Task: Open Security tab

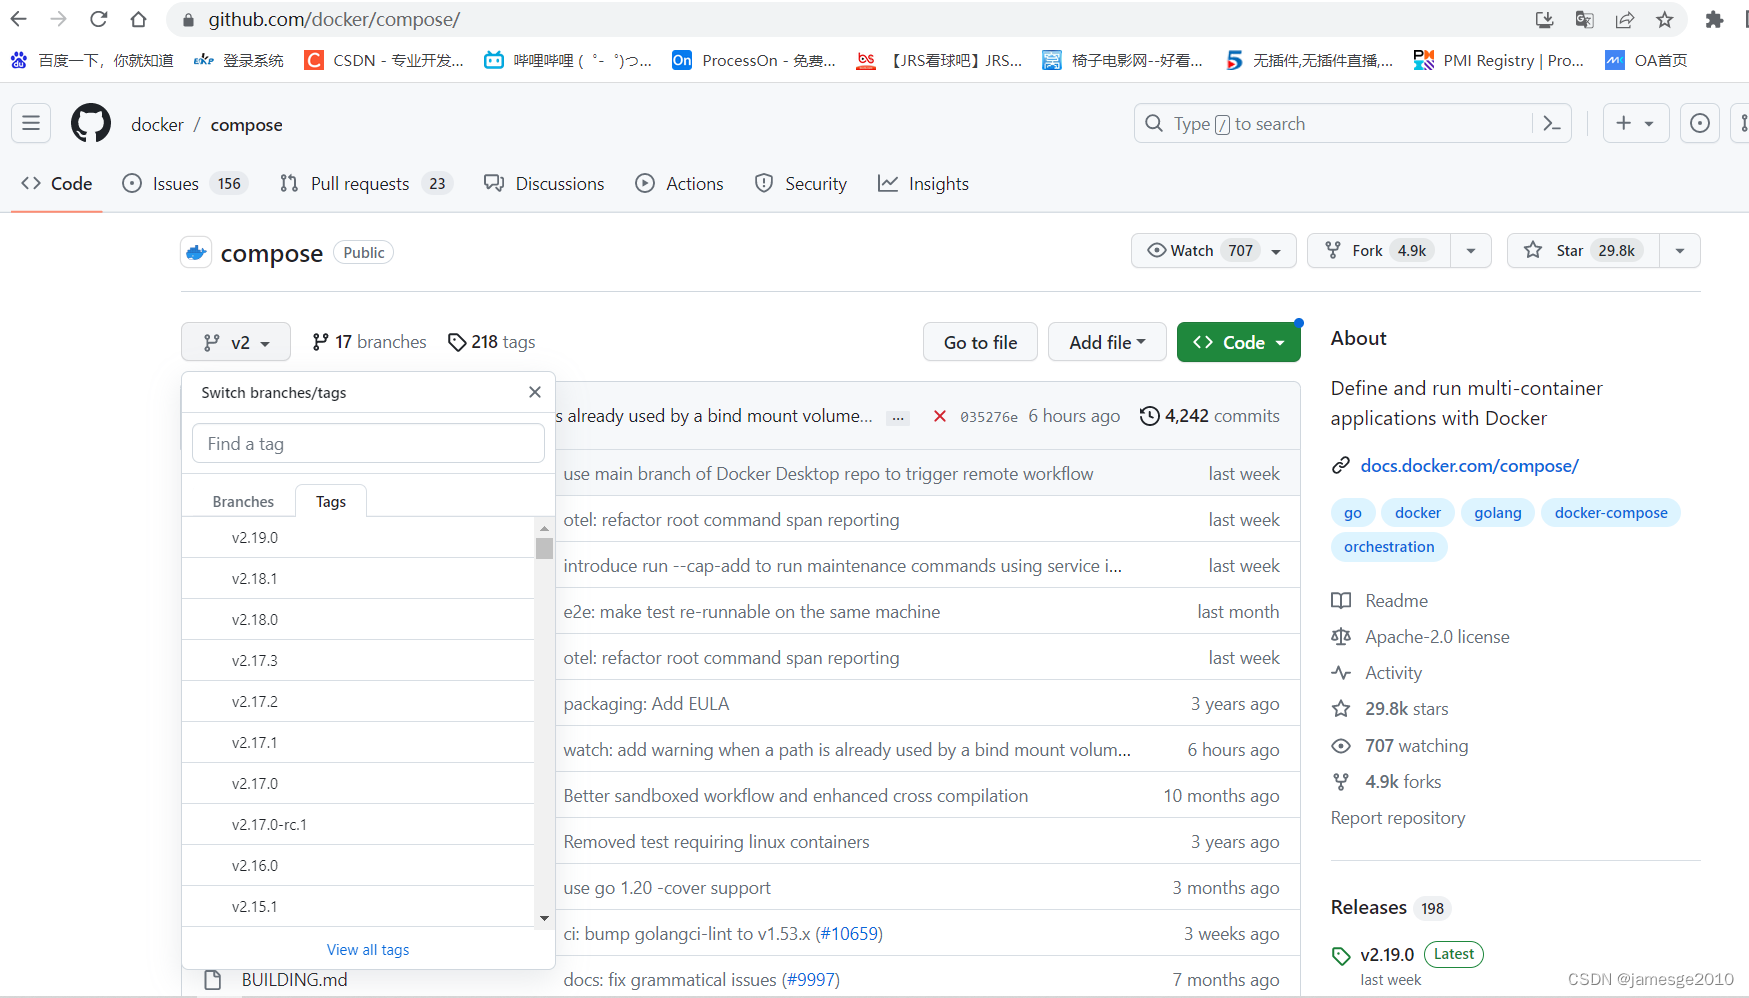Action: [801, 183]
